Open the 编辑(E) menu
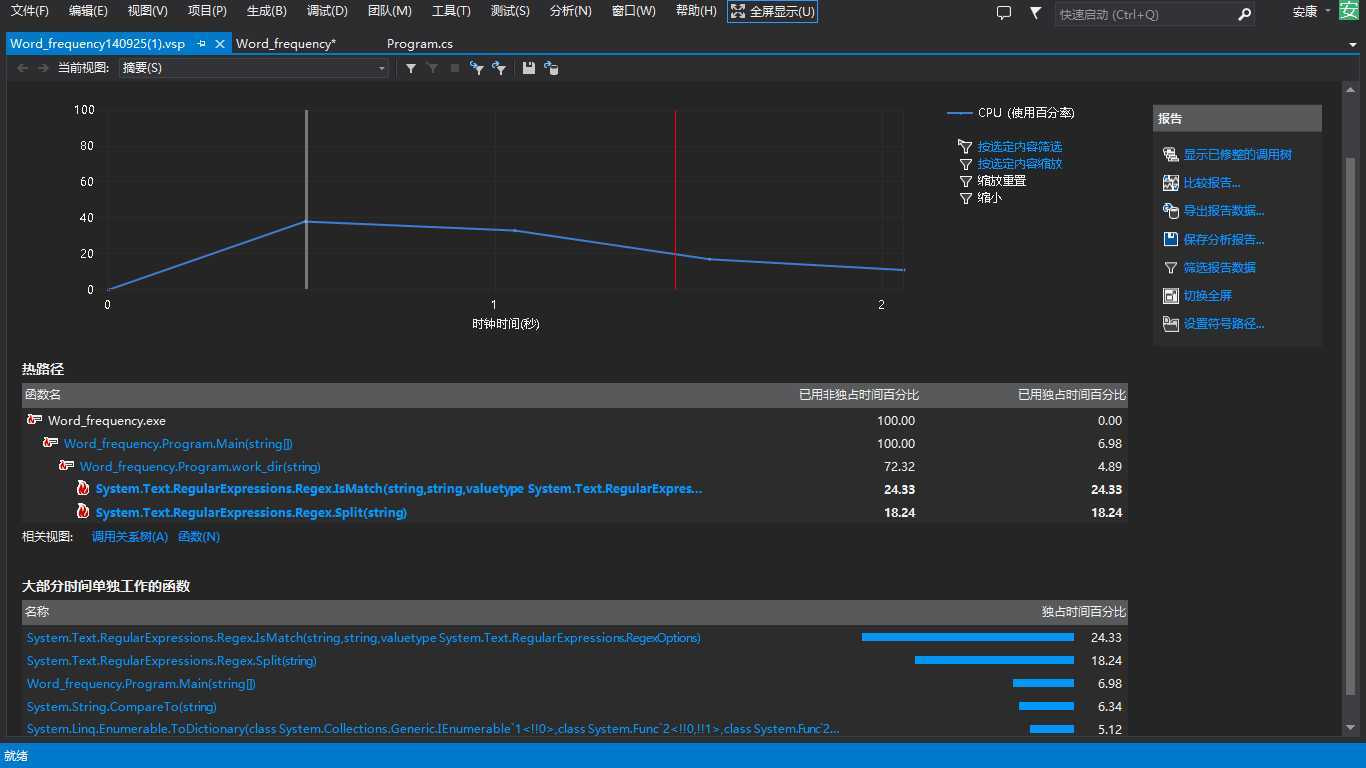1366x768 pixels. (88, 11)
